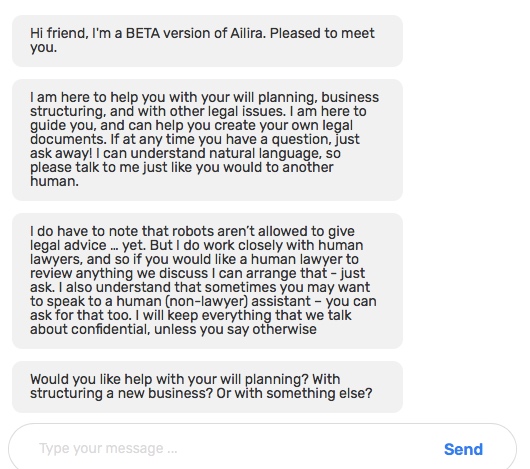Click the will planning and business structuring message
This screenshot has height=469, width=530.
coord(208,140)
